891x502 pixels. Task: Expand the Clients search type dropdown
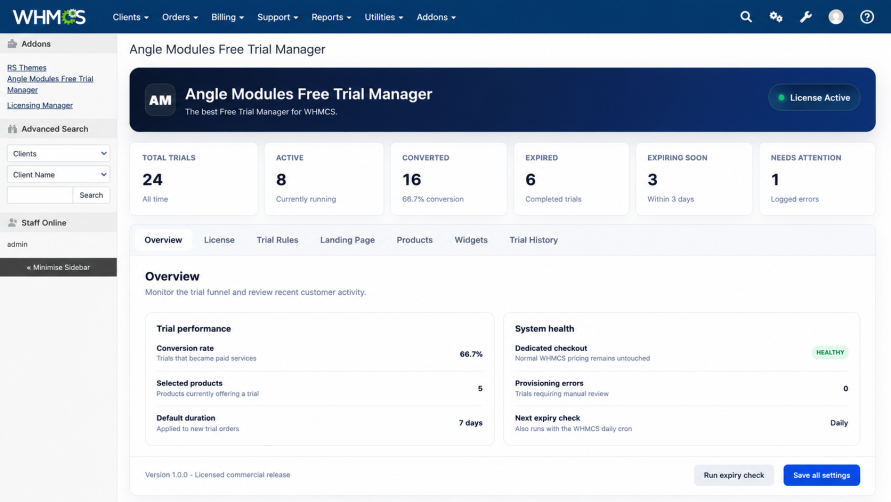coord(59,153)
